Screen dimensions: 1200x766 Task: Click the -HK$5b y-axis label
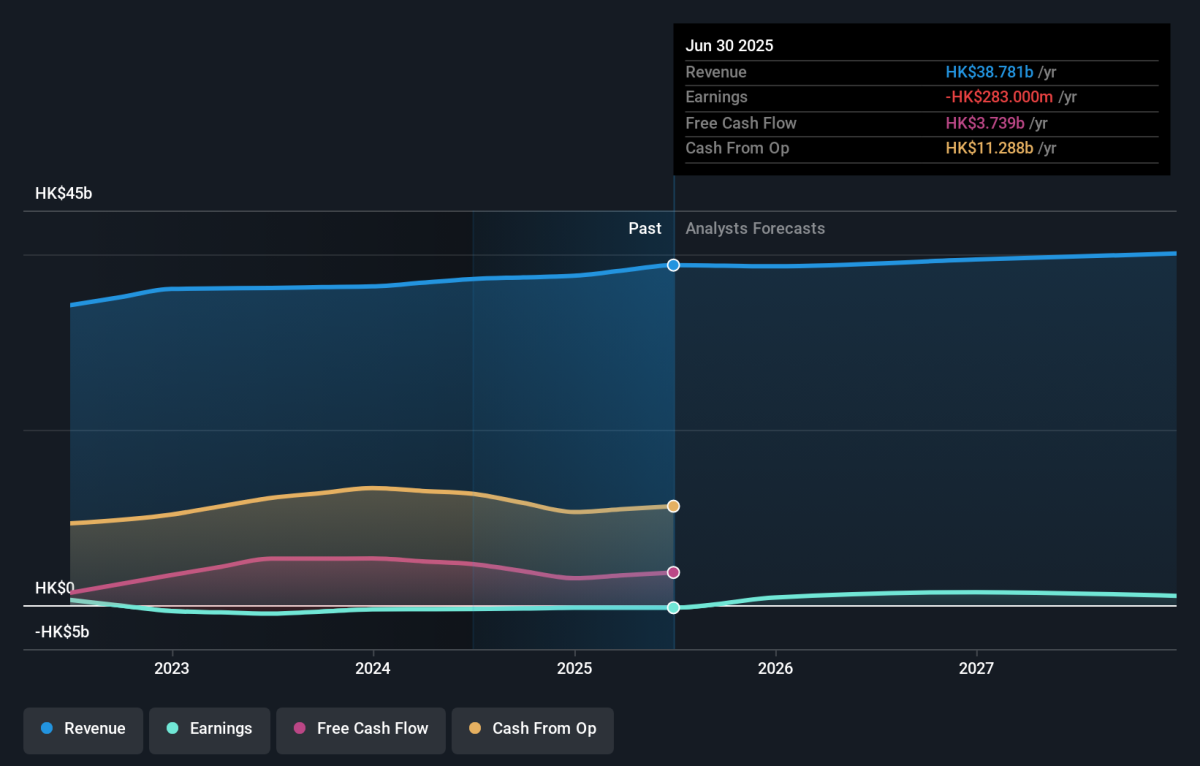pos(62,632)
